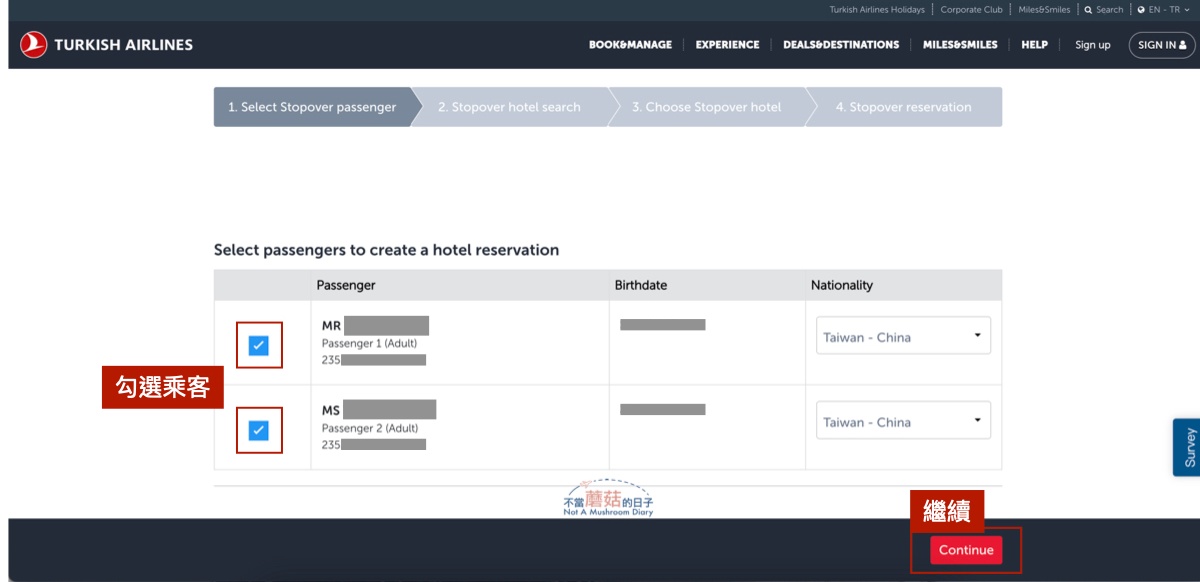Click the Search magnifier icon
The height and width of the screenshot is (582, 1200).
coord(1088,10)
